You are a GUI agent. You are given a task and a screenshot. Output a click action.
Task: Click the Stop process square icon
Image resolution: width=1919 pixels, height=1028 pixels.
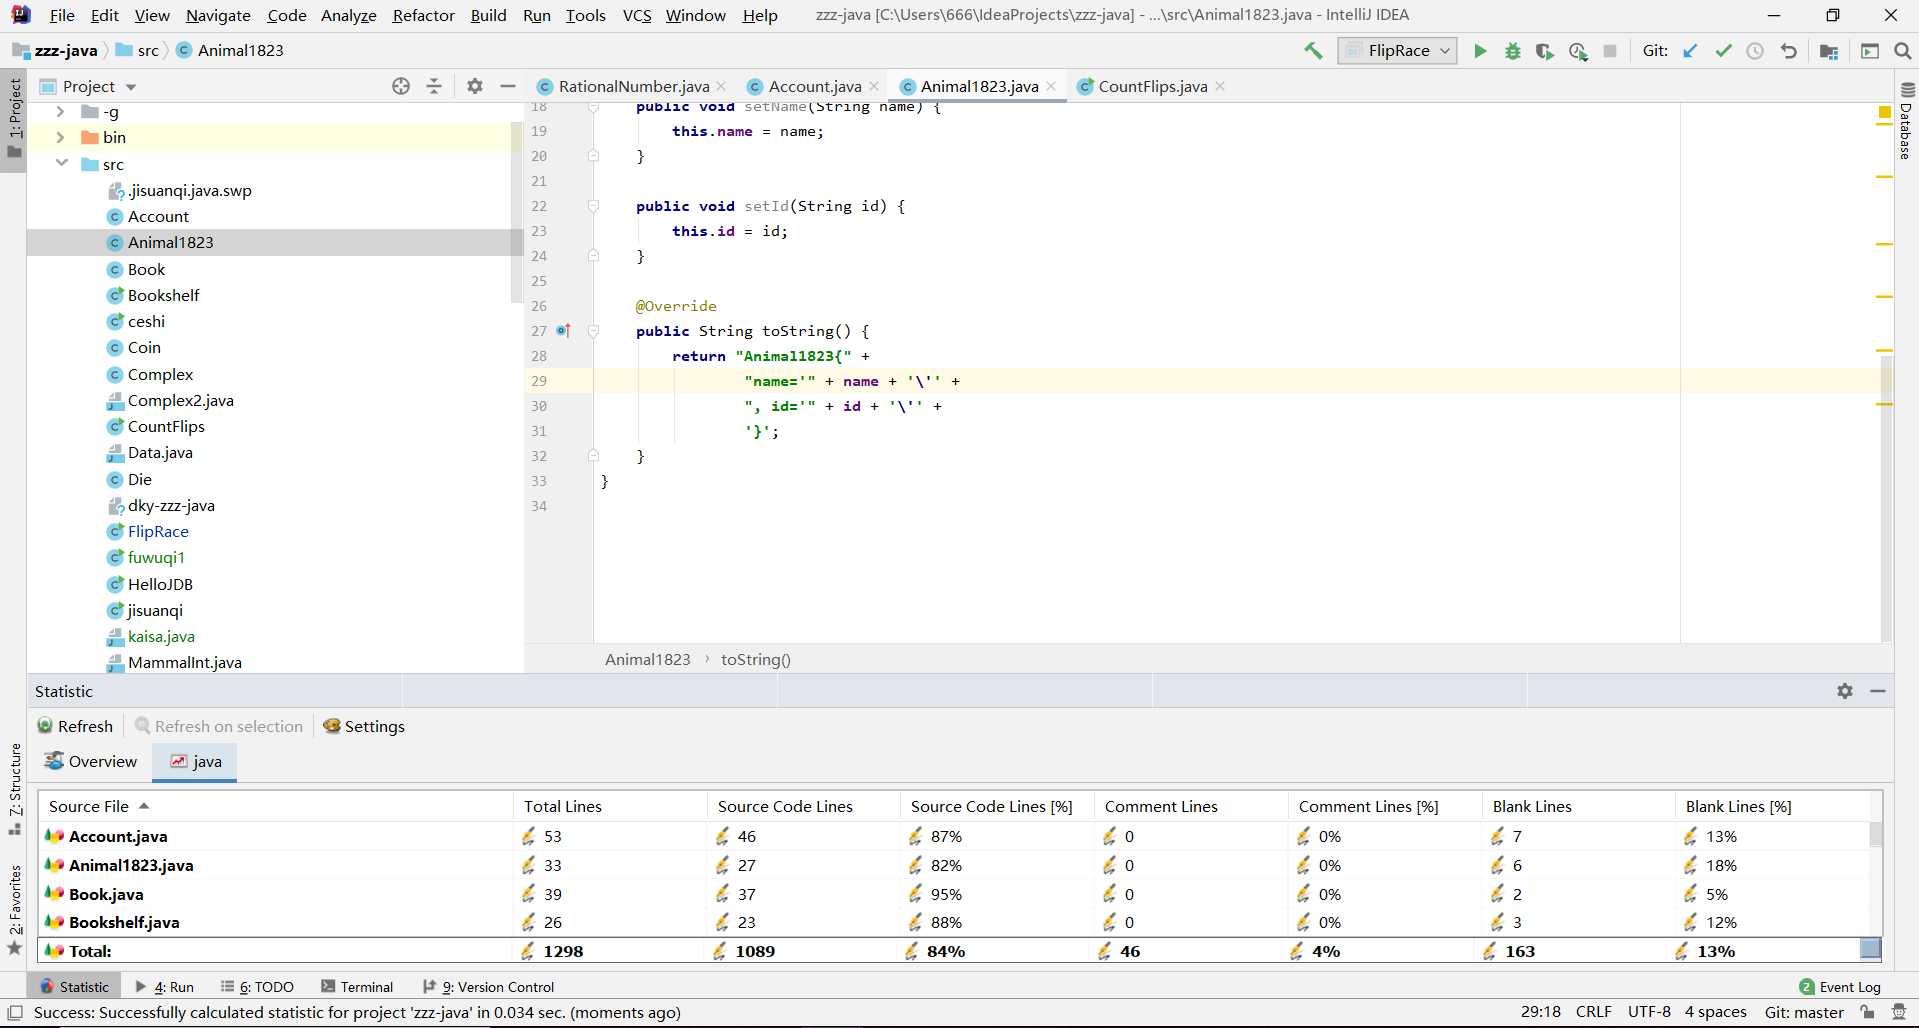(1610, 51)
